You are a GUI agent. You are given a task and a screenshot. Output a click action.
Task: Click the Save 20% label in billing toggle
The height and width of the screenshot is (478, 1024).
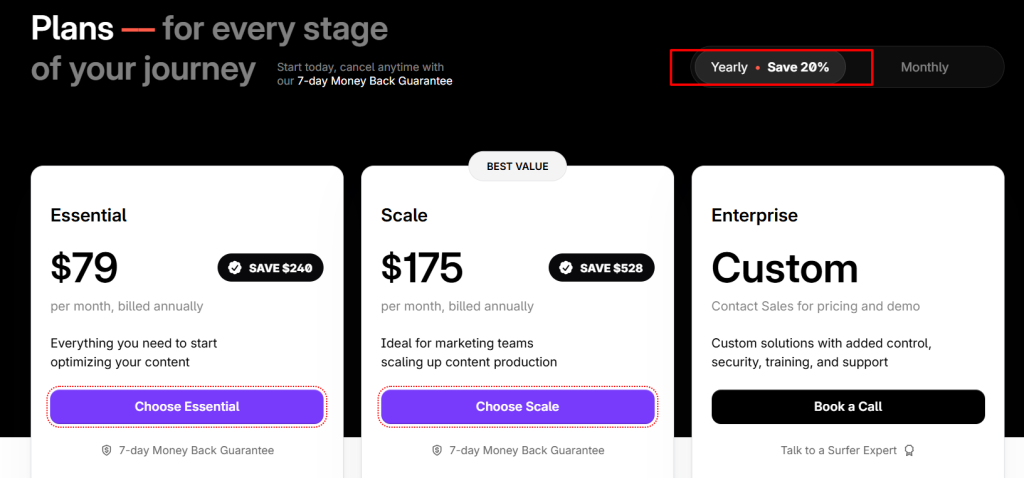point(798,67)
